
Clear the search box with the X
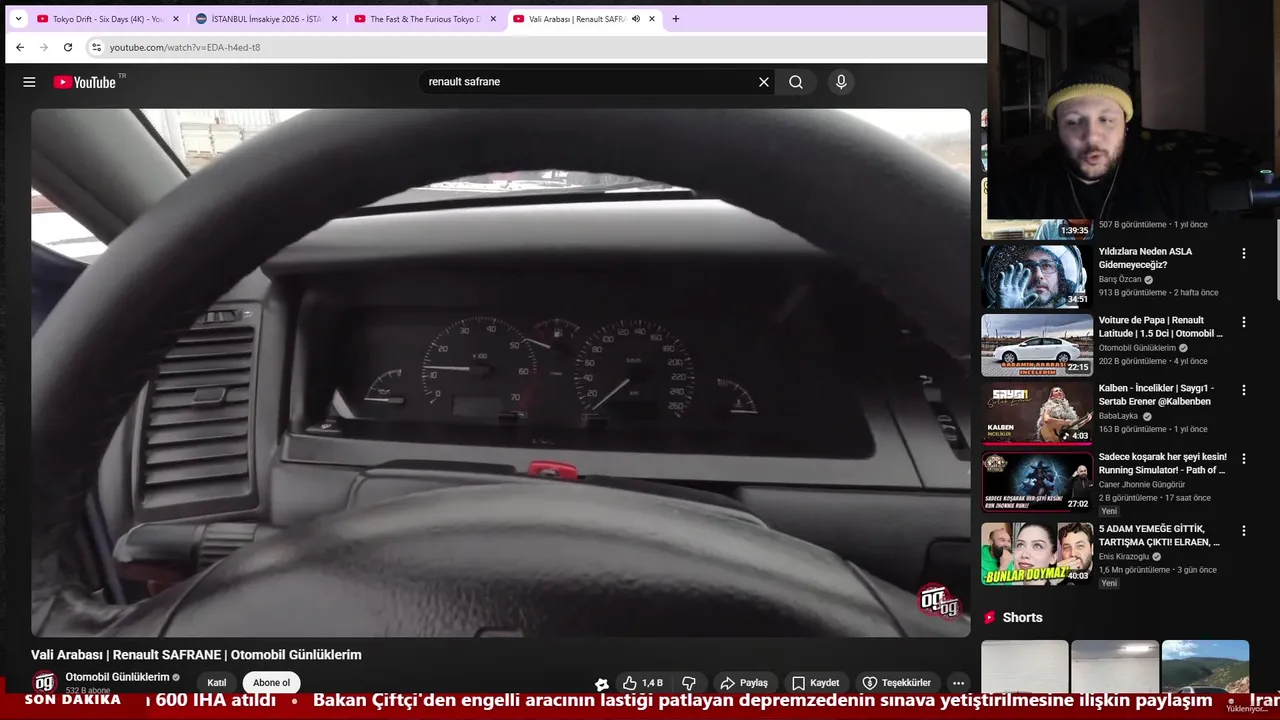(764, 82)
